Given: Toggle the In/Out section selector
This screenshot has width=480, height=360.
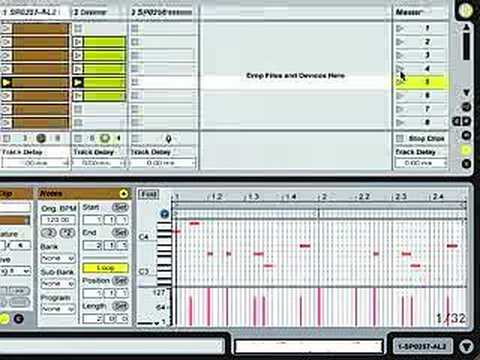Looking at the screenshot, I should pos(466,107).
